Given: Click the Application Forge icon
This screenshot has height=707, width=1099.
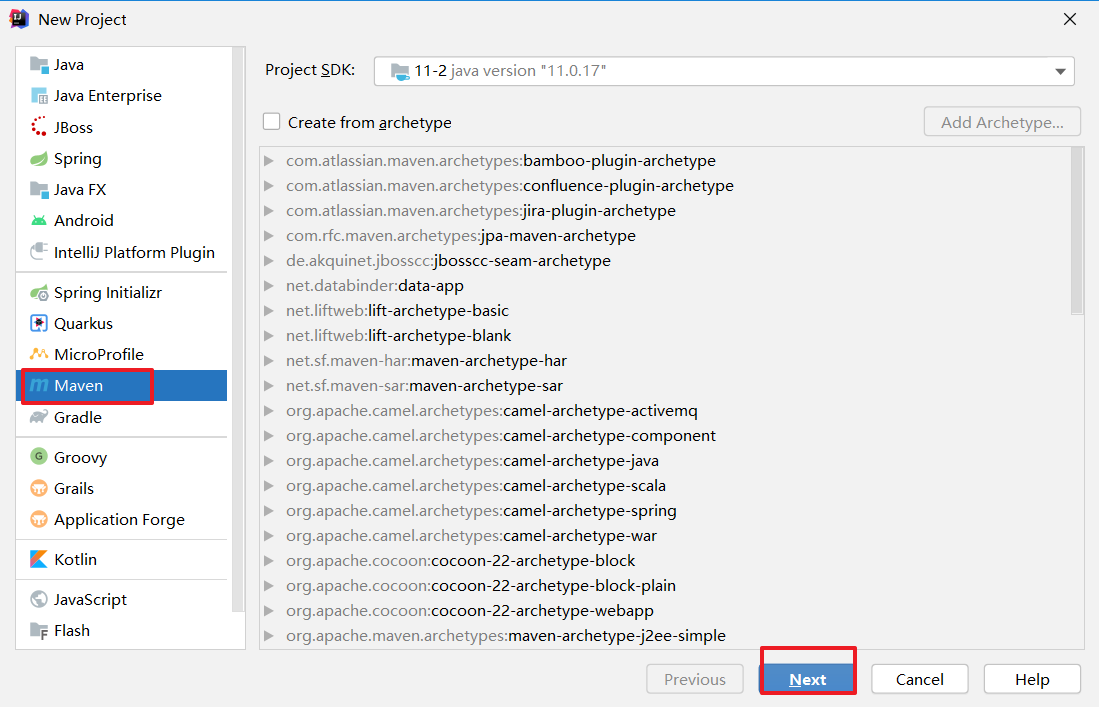Looking at the screenshot, I should tap(39, 519).
